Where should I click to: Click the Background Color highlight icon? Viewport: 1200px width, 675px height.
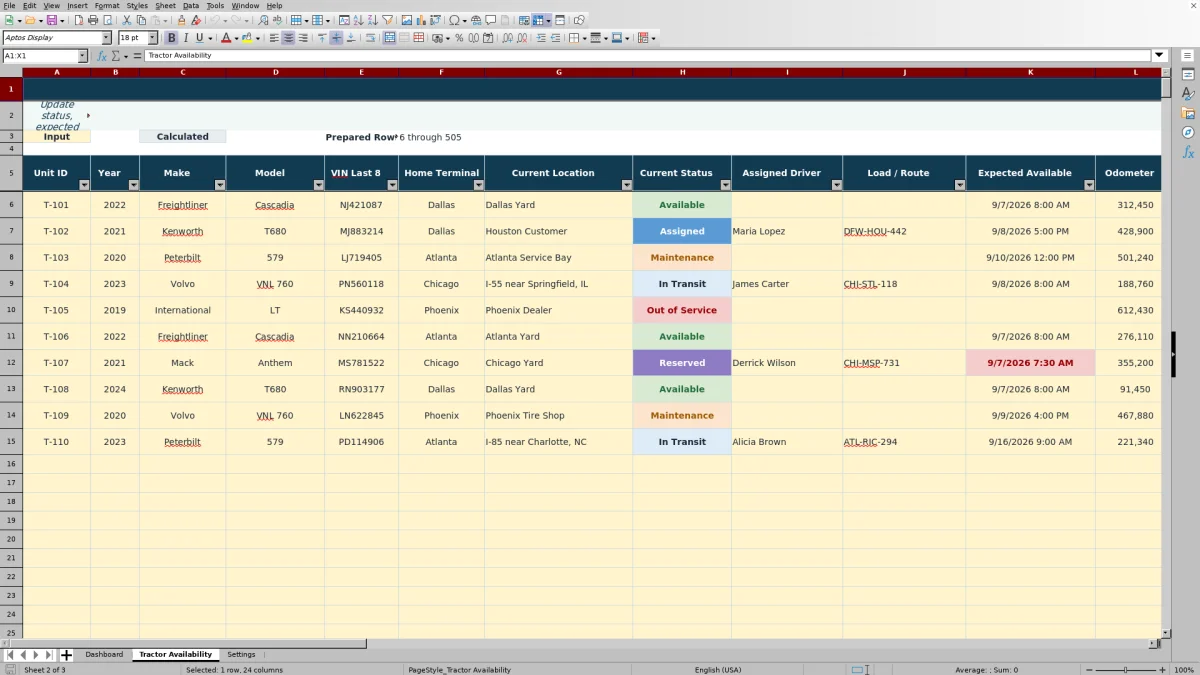coord(247,38)
